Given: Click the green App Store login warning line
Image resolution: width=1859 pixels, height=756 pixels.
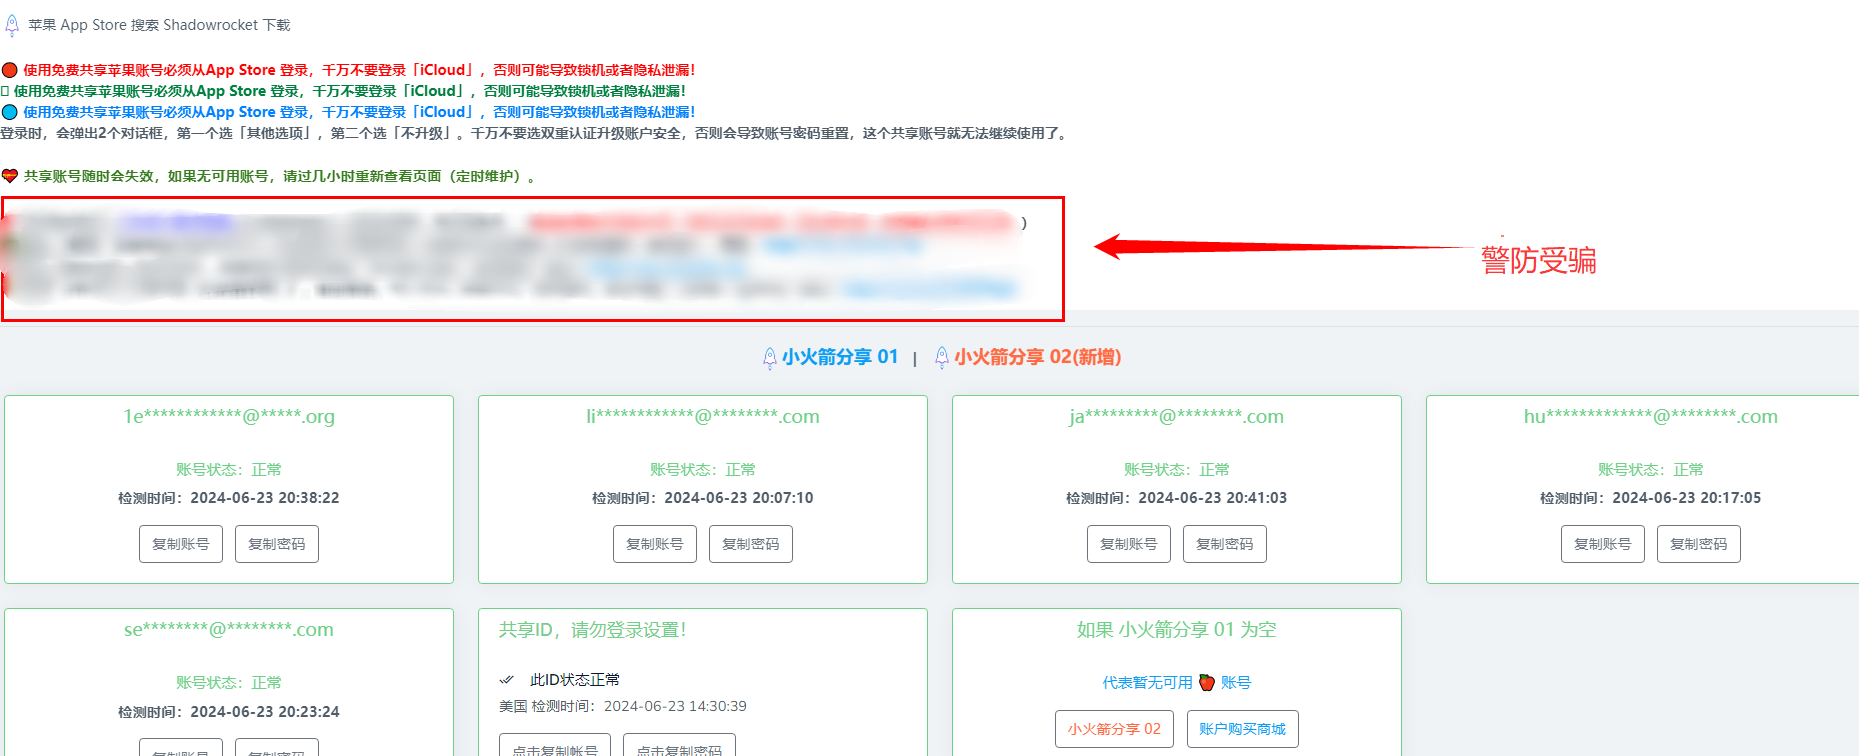Looking at the screenshot, I should [x=349, y=91].
